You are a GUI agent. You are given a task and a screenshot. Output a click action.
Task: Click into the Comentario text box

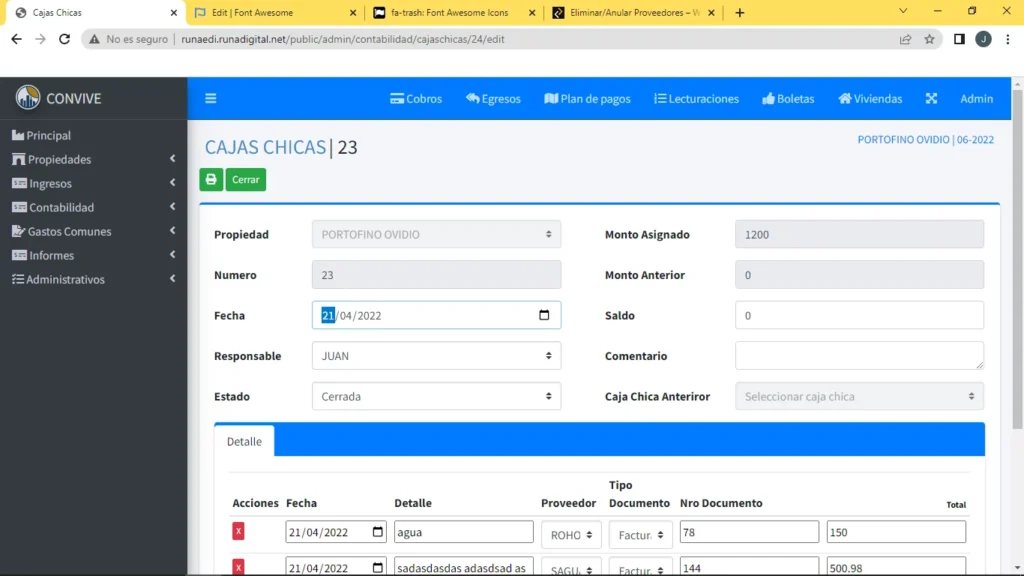pos(858,356)
